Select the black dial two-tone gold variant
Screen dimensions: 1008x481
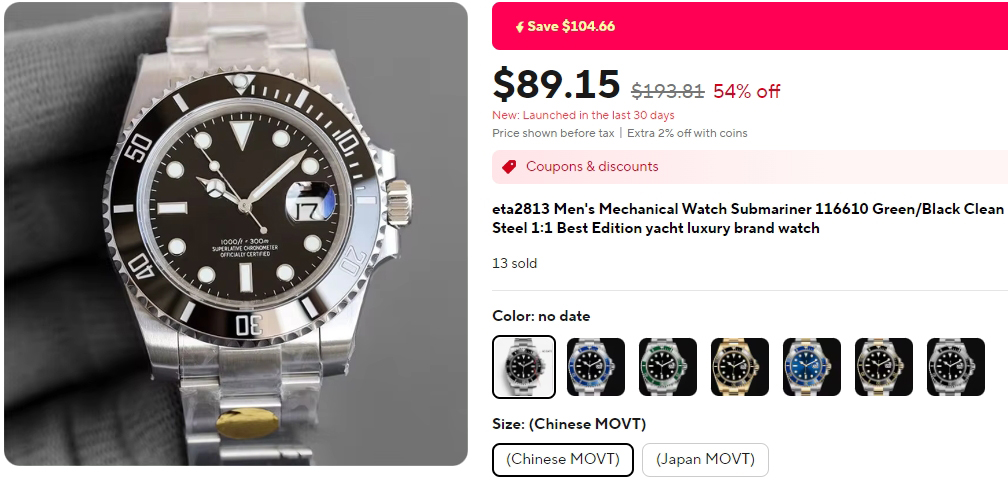[x=884, y=366]
